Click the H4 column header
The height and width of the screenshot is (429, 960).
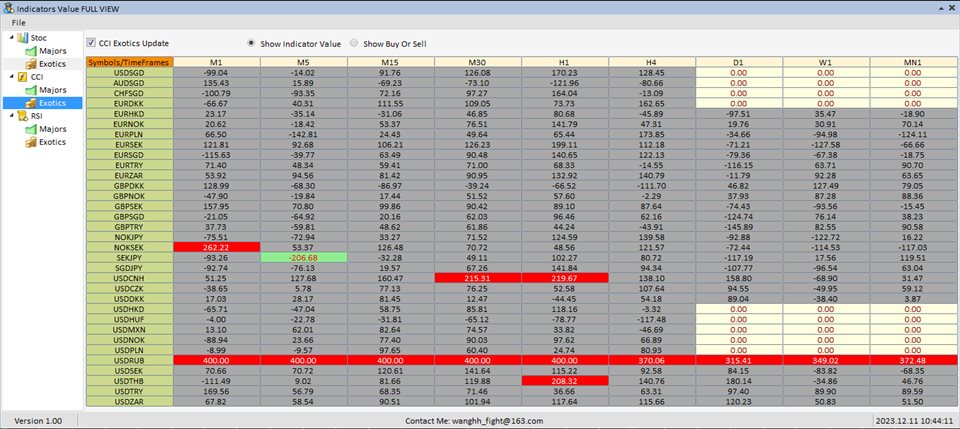[x=652, y=62]
